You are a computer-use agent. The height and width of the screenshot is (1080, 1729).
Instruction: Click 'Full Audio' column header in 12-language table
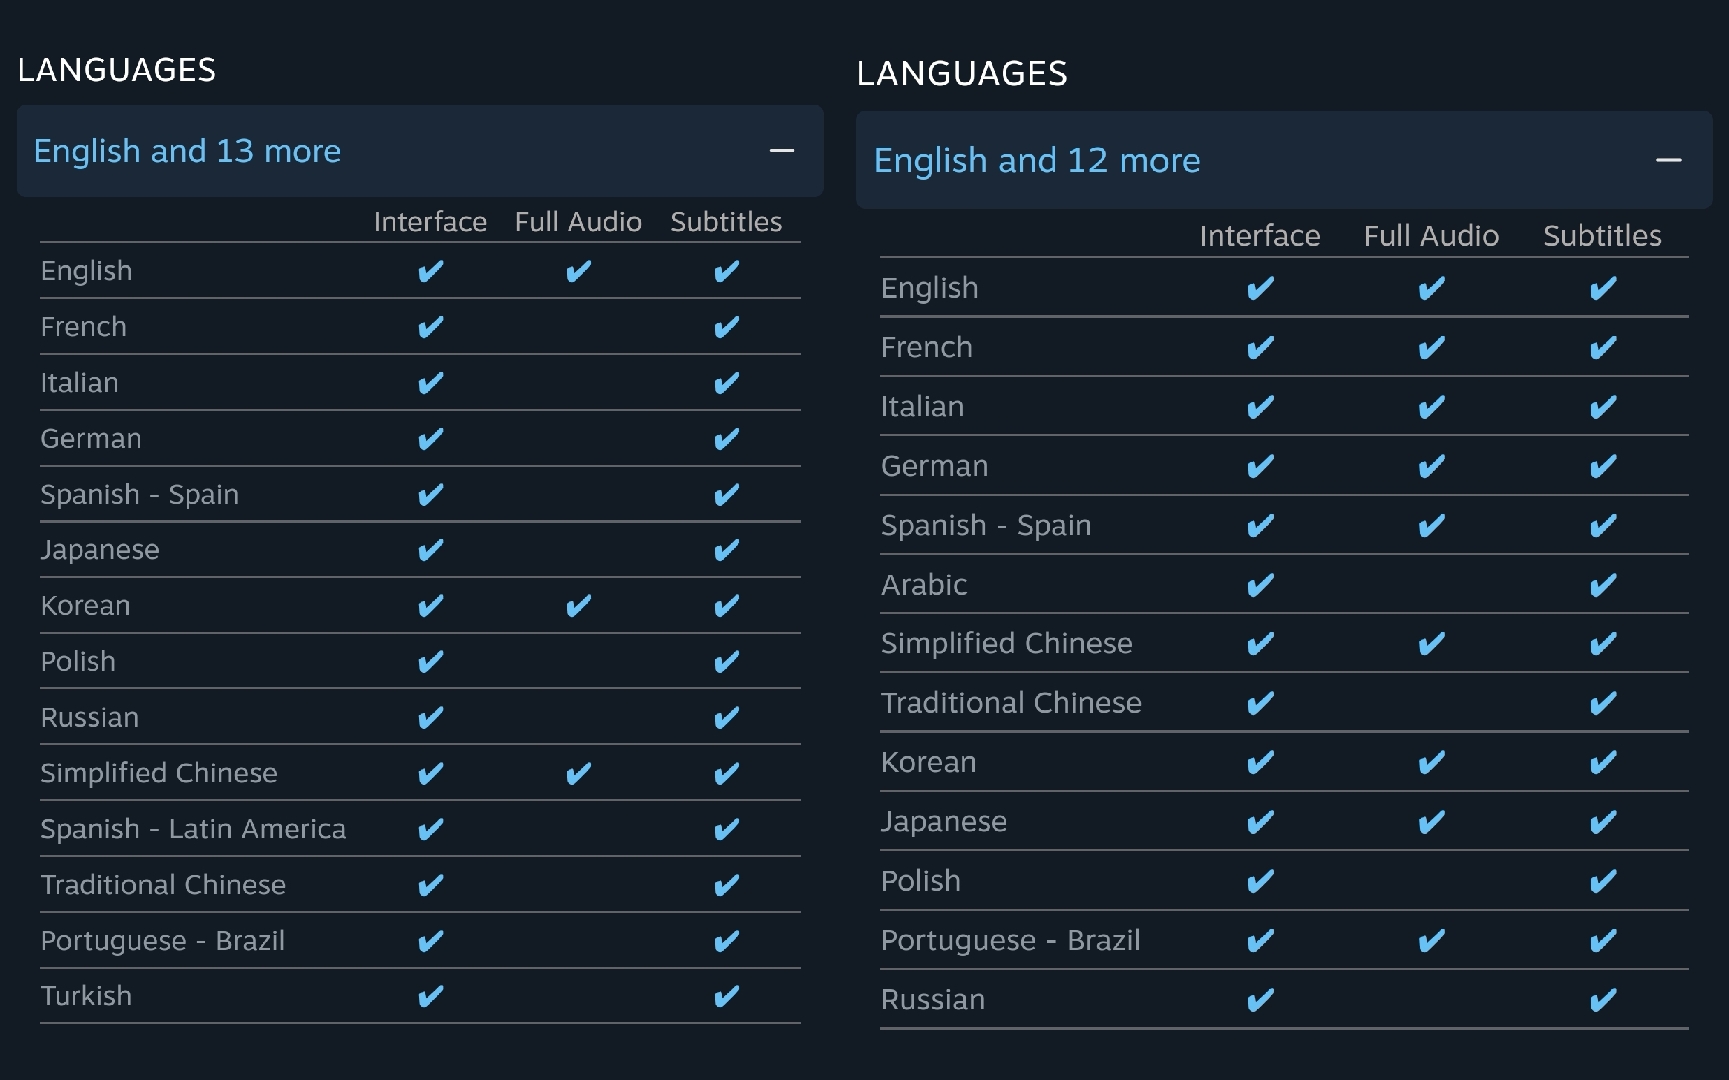tap(1431, 236)
